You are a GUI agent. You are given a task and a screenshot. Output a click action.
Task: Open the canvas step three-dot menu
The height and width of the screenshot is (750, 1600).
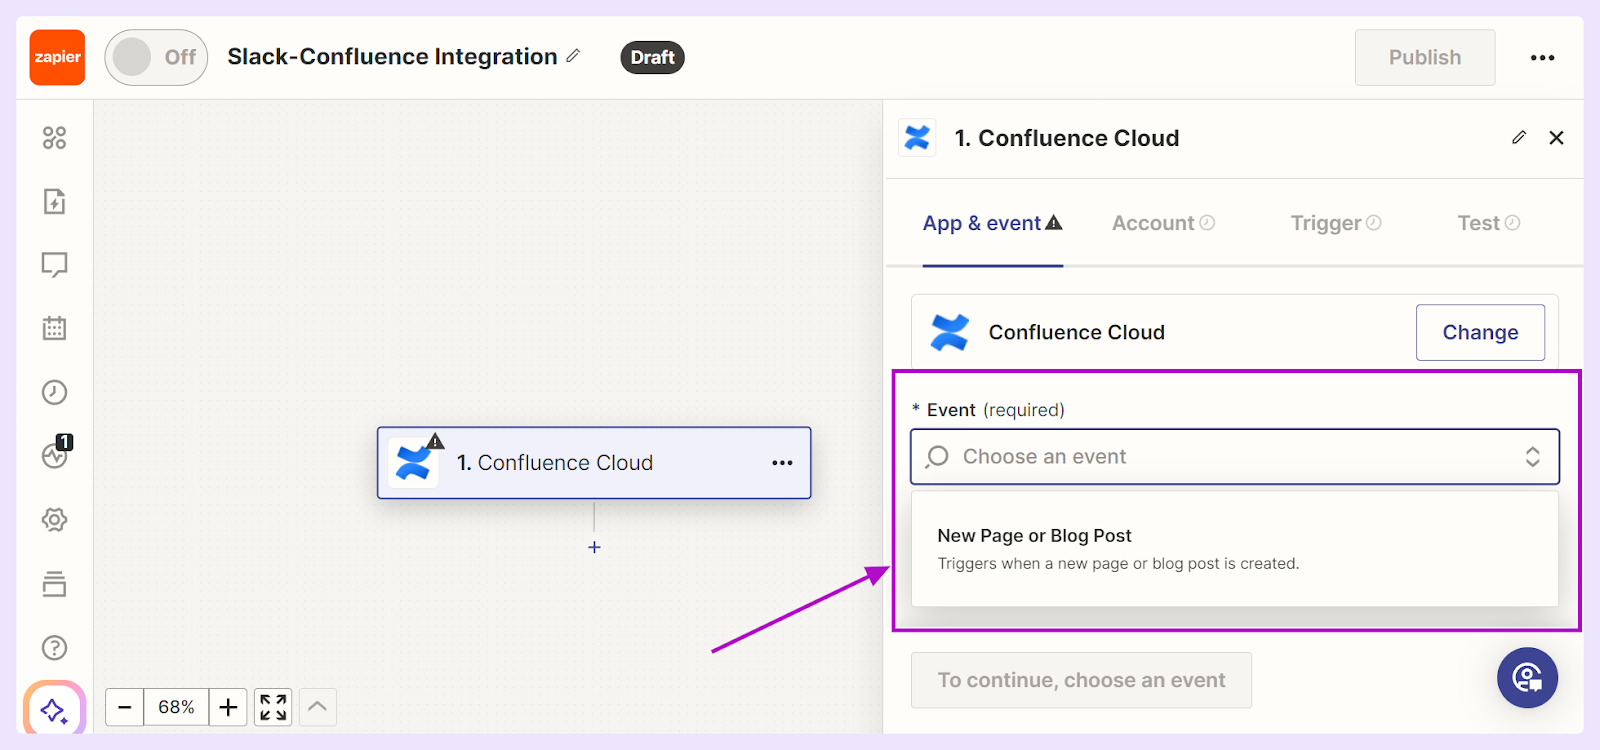[x=782, y=463]
